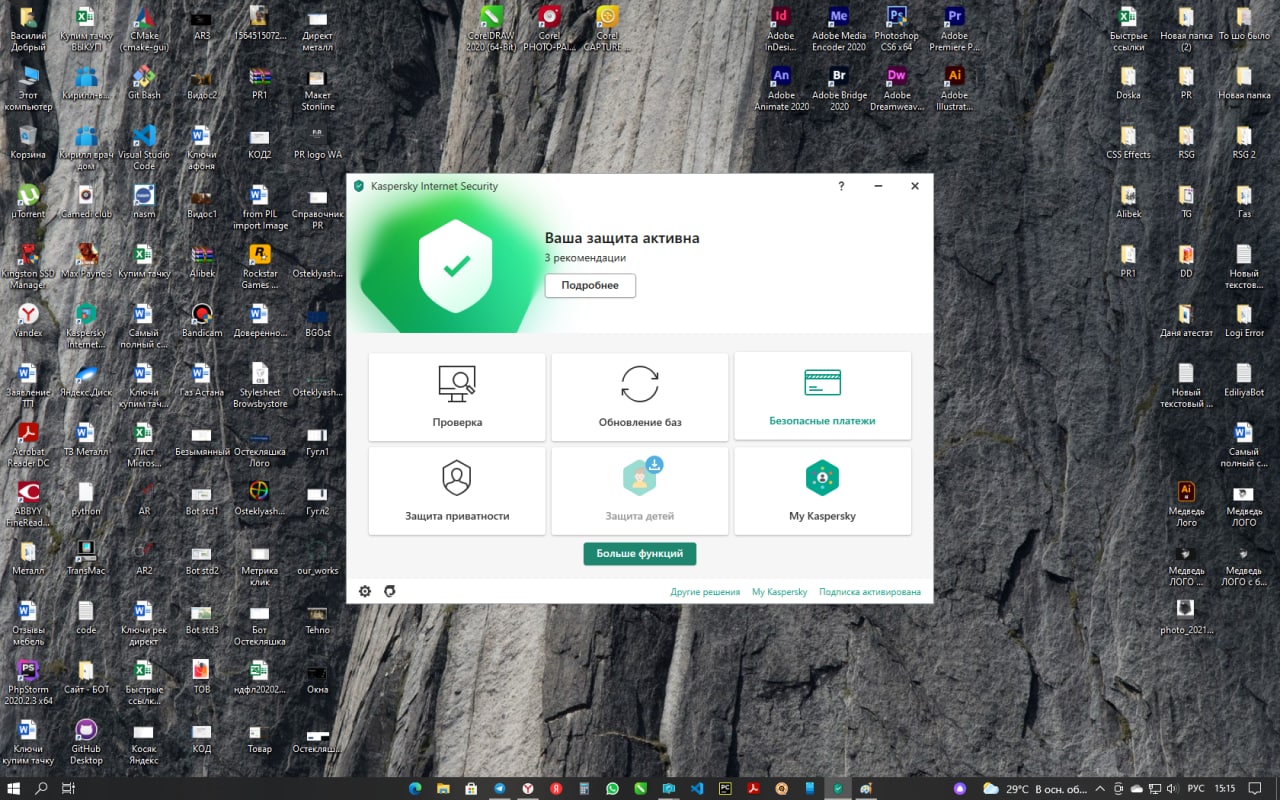The width and height of the screenshot is (1280, 800).
Task: Open the Обновление баз update tile
Action: [640, 397]
